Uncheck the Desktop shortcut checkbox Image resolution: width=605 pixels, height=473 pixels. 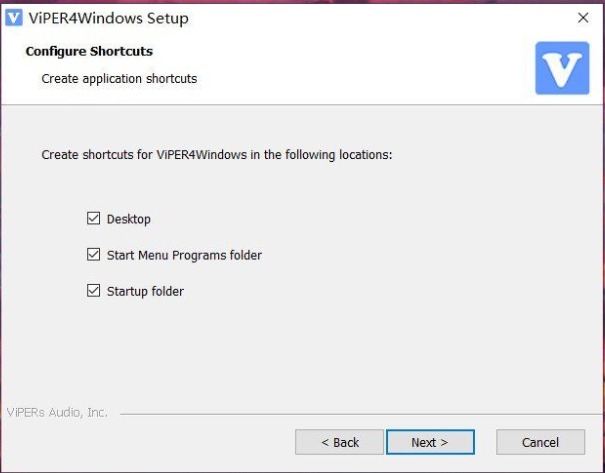click(94, 219)
